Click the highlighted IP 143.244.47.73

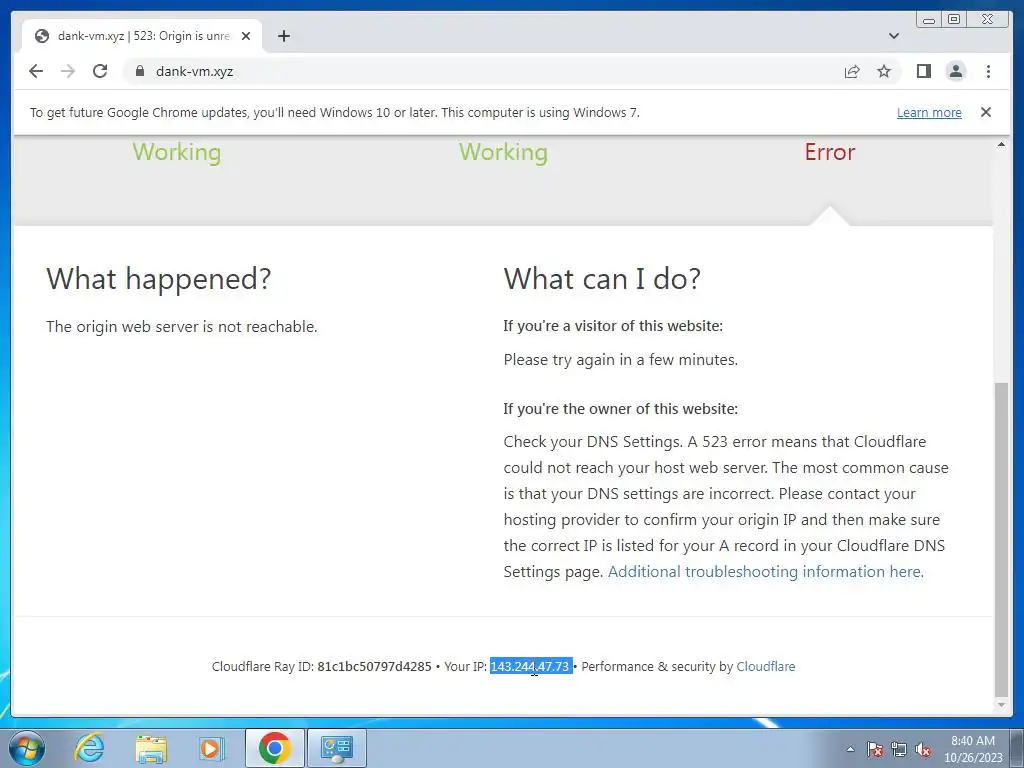pyautogui.click(x=530, y=666)
